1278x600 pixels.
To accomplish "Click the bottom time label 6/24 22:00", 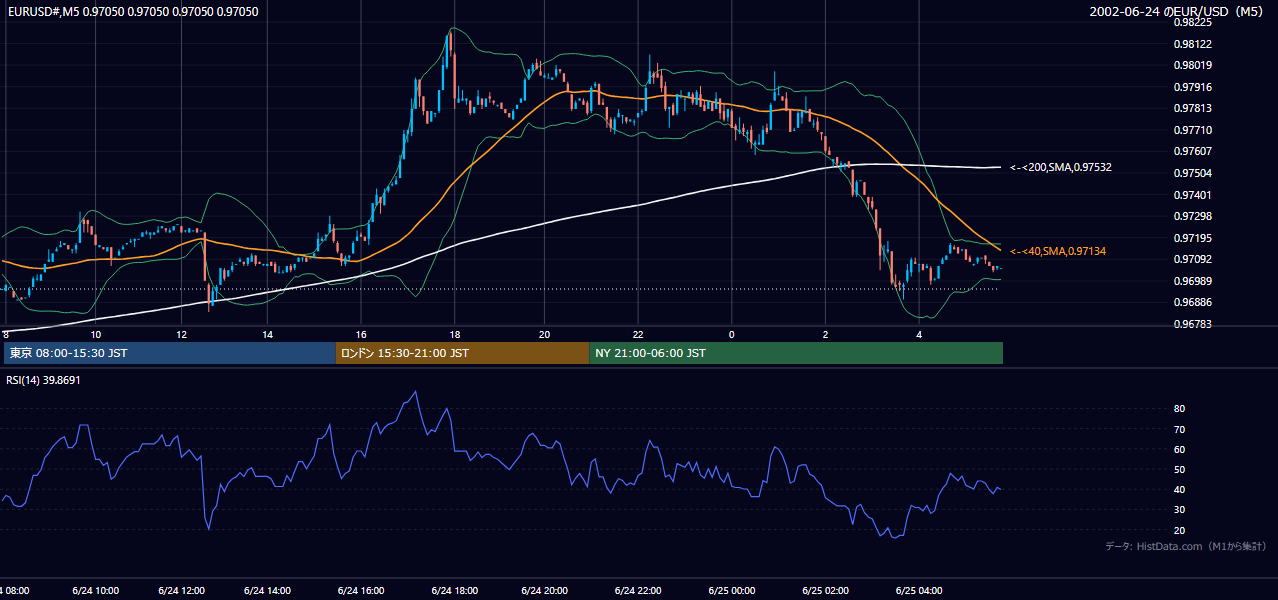I will (x=638, y=590).
